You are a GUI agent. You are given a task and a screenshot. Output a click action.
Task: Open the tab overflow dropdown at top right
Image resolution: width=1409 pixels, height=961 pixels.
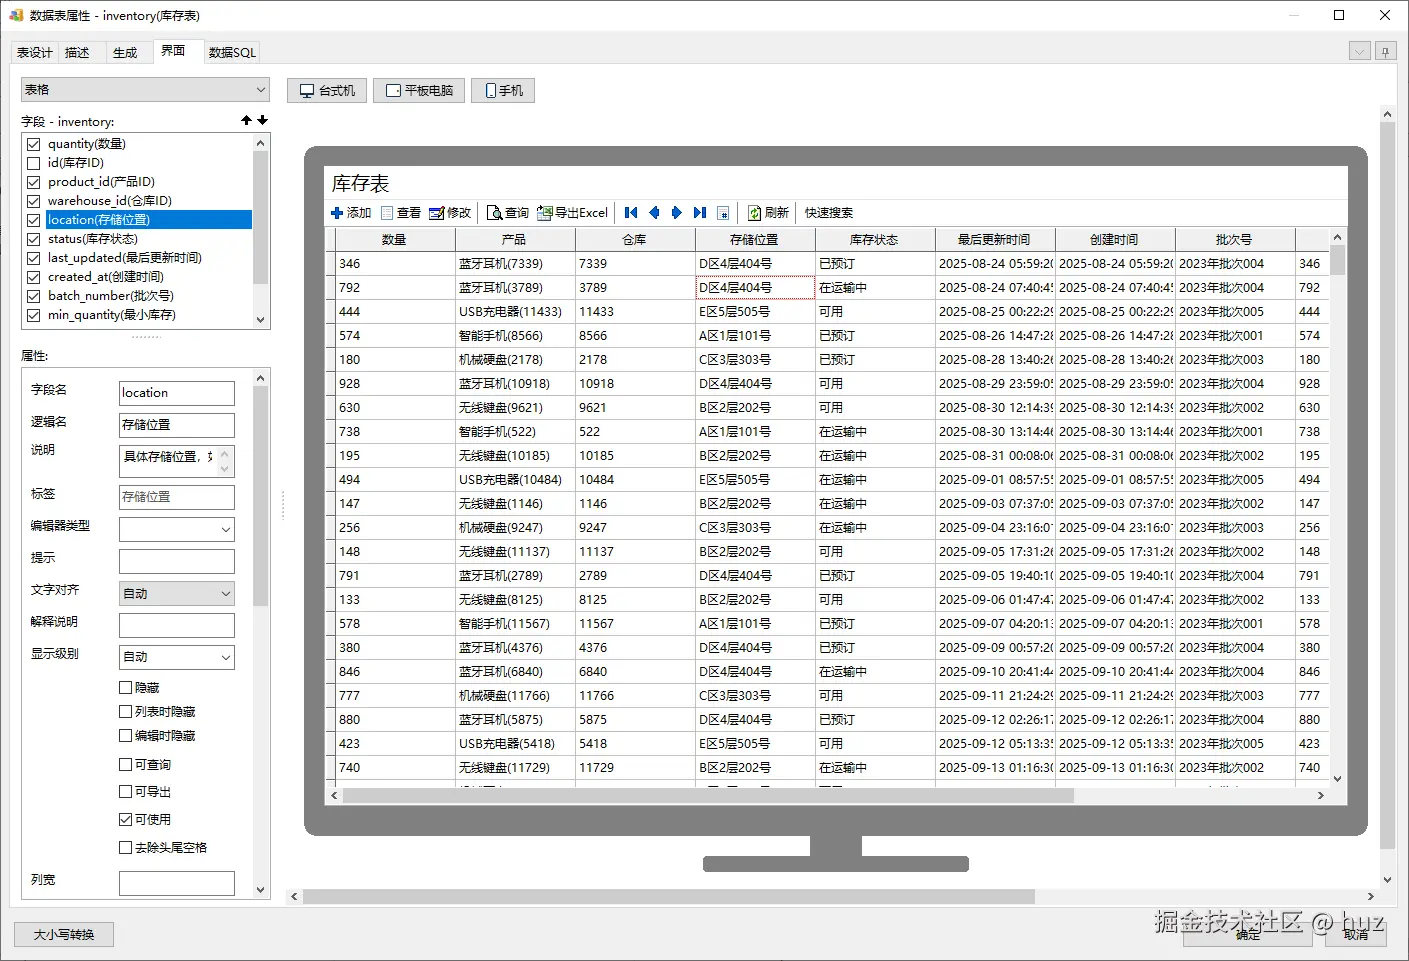coord(1359,51)
